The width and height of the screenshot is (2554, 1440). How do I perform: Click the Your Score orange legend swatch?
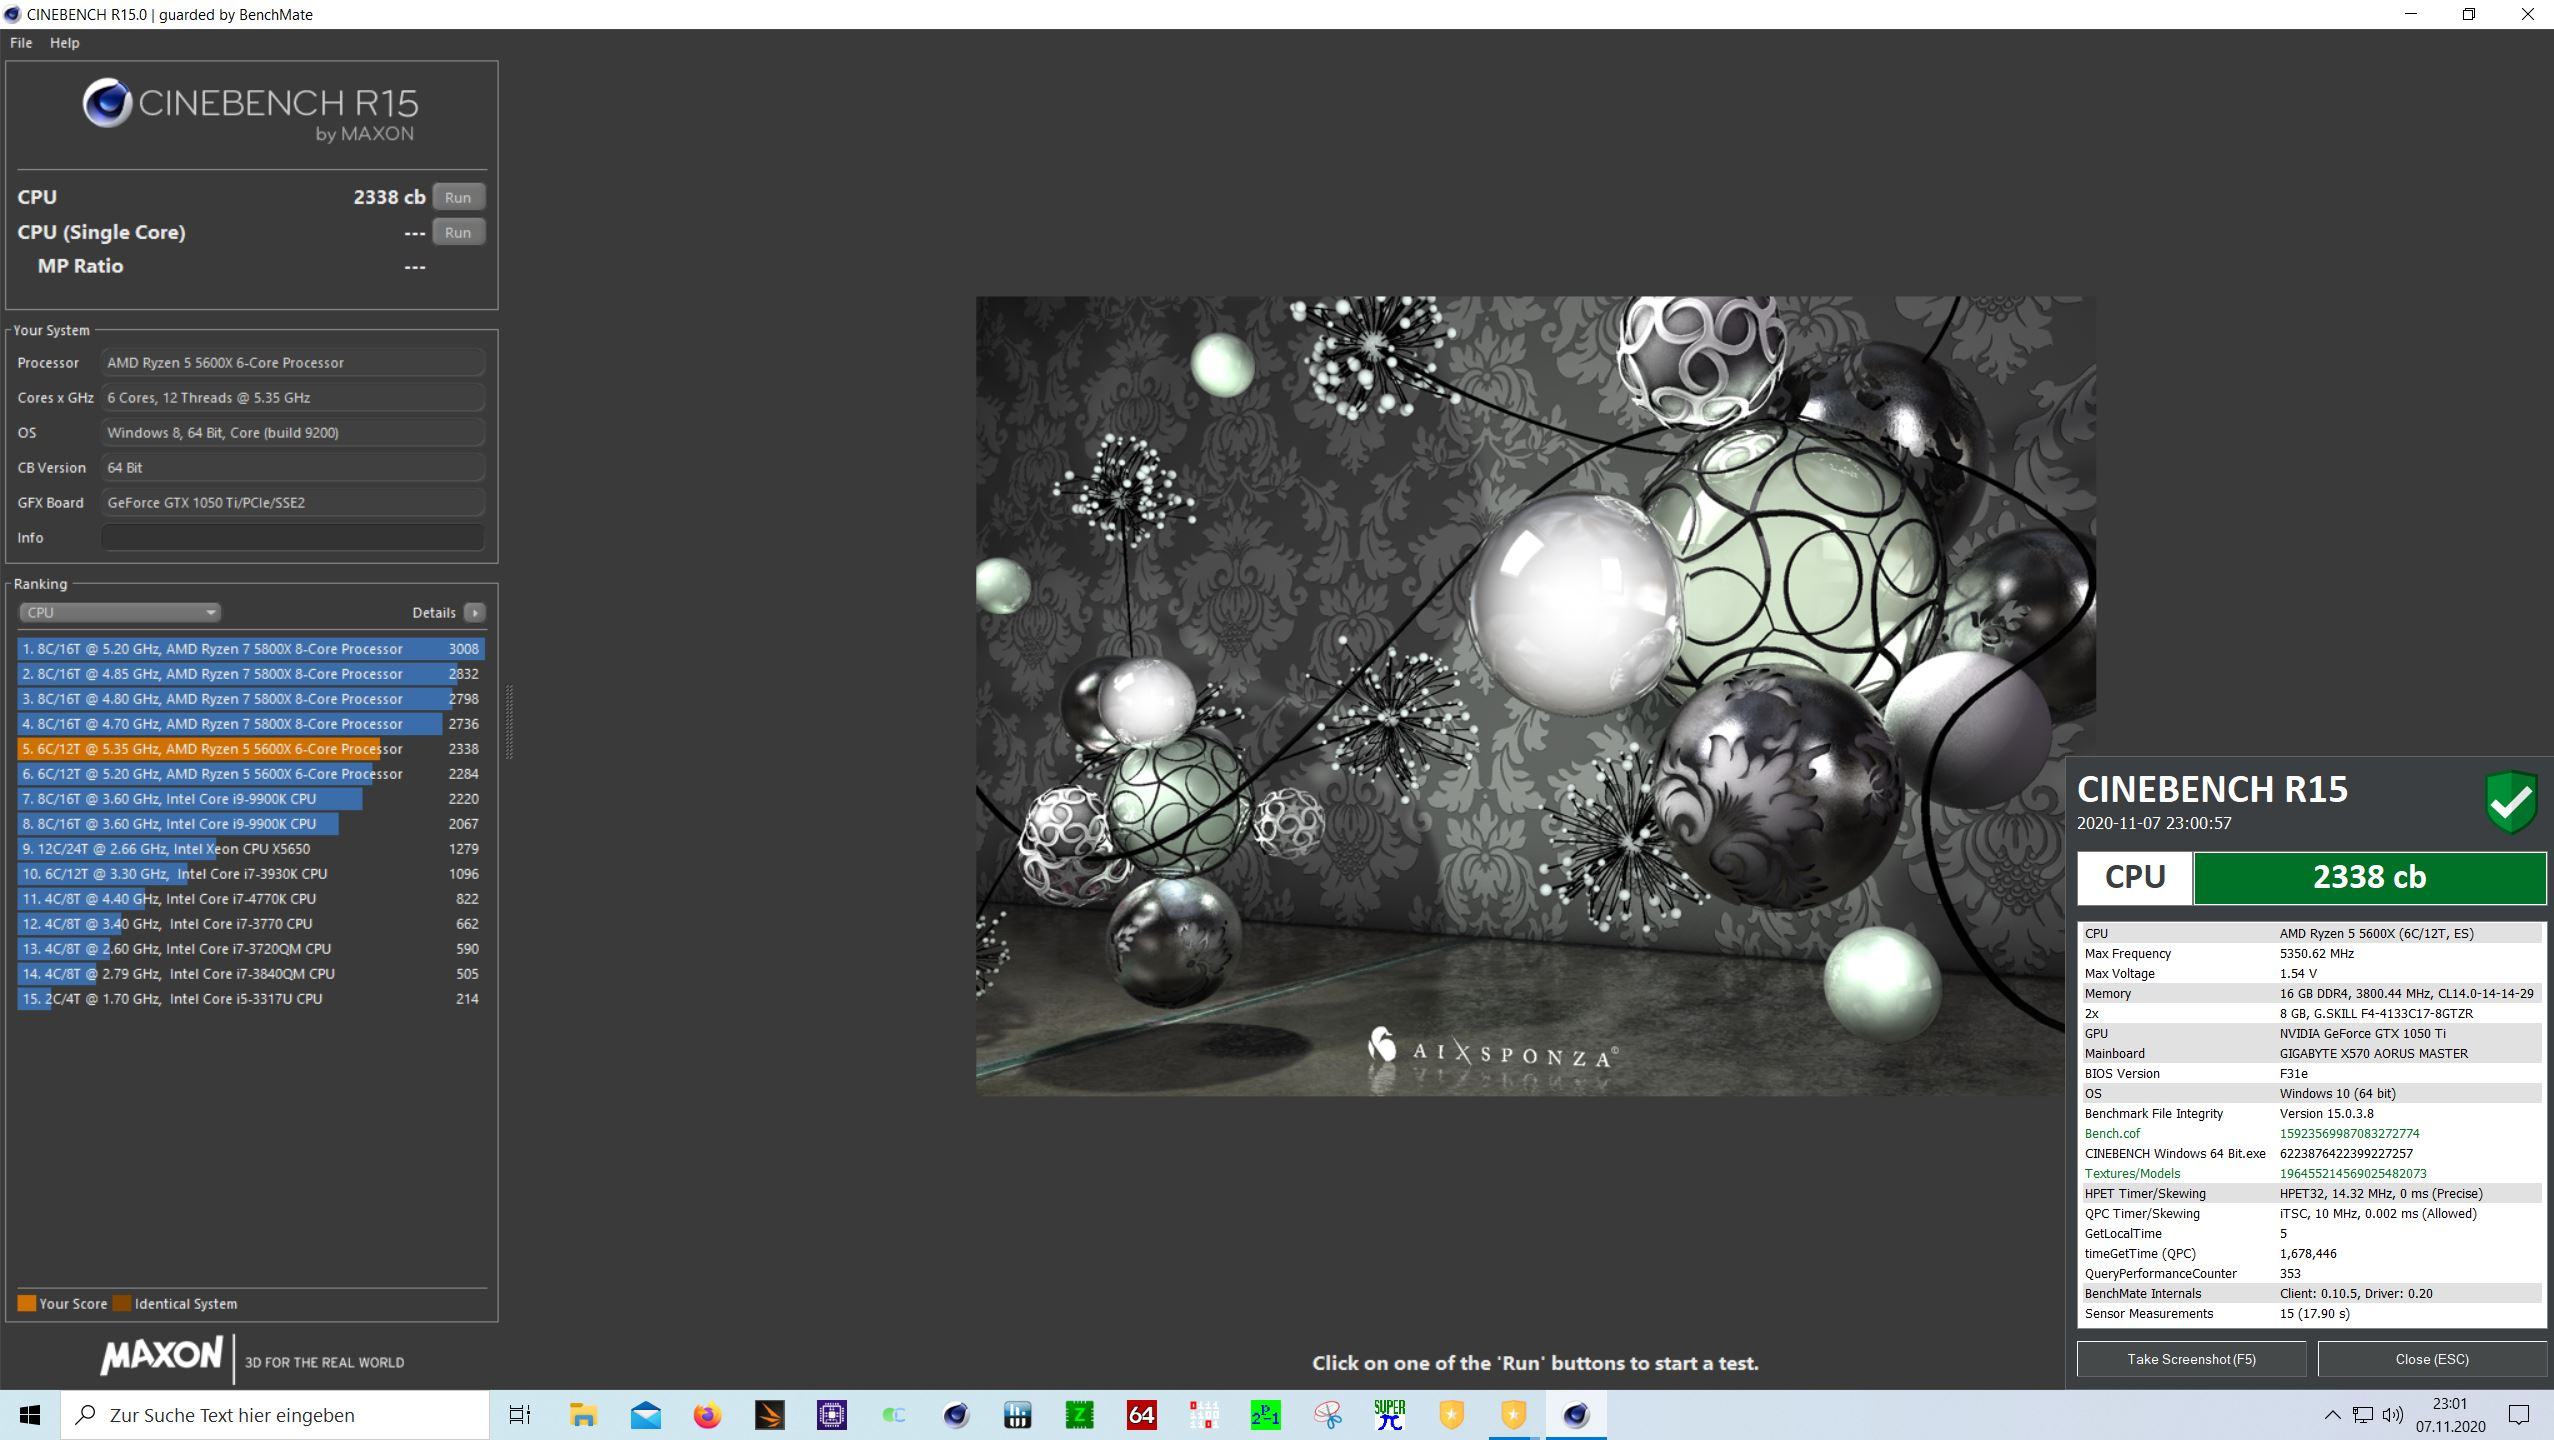(27, 1303)
